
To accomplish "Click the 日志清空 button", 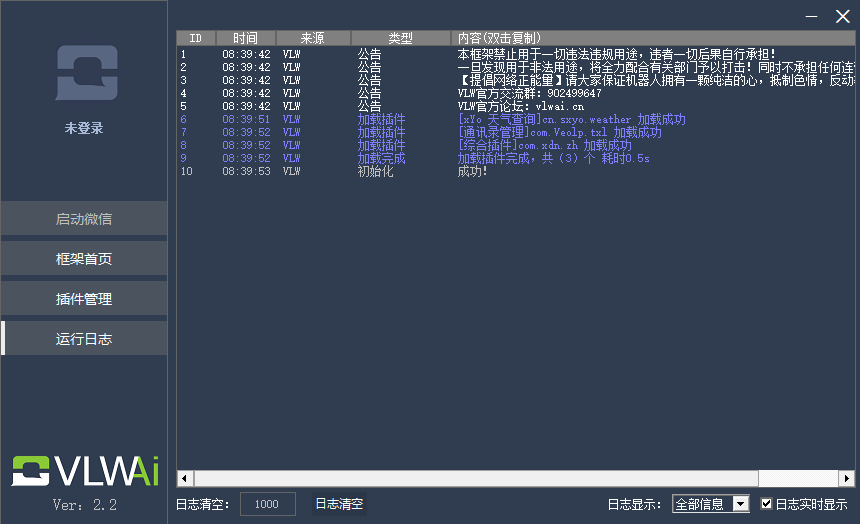I will click(339, 504).
